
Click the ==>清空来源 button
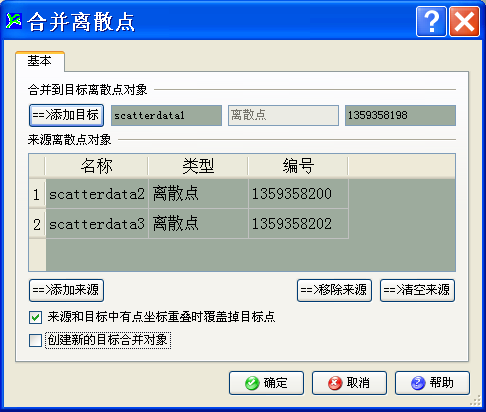[x=417, y=290]
